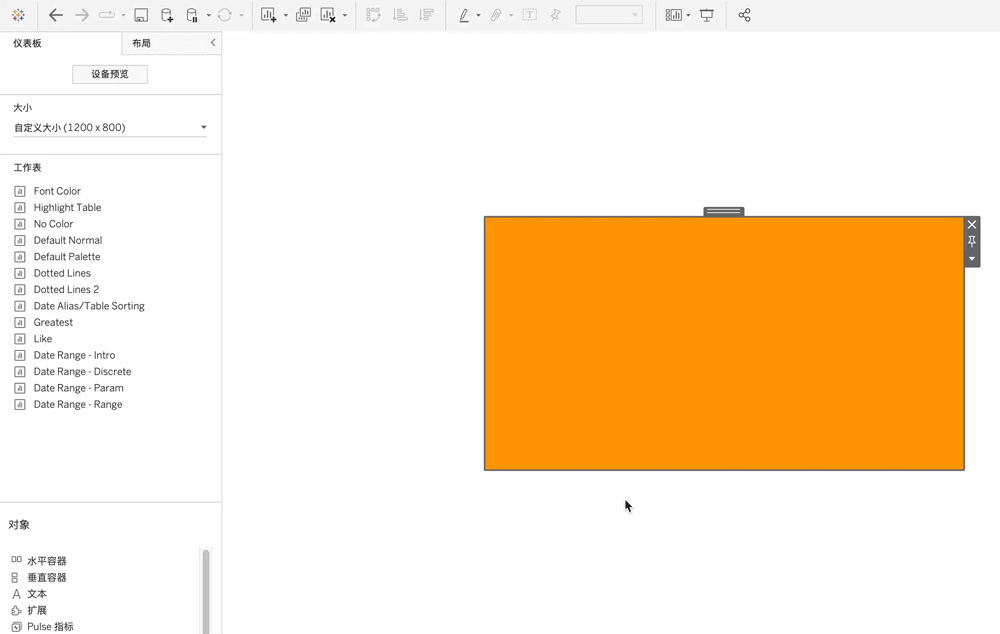The height and width of the screenshot is (634, 1000).
Task: Click the Share icon
Action: (744, 15)
